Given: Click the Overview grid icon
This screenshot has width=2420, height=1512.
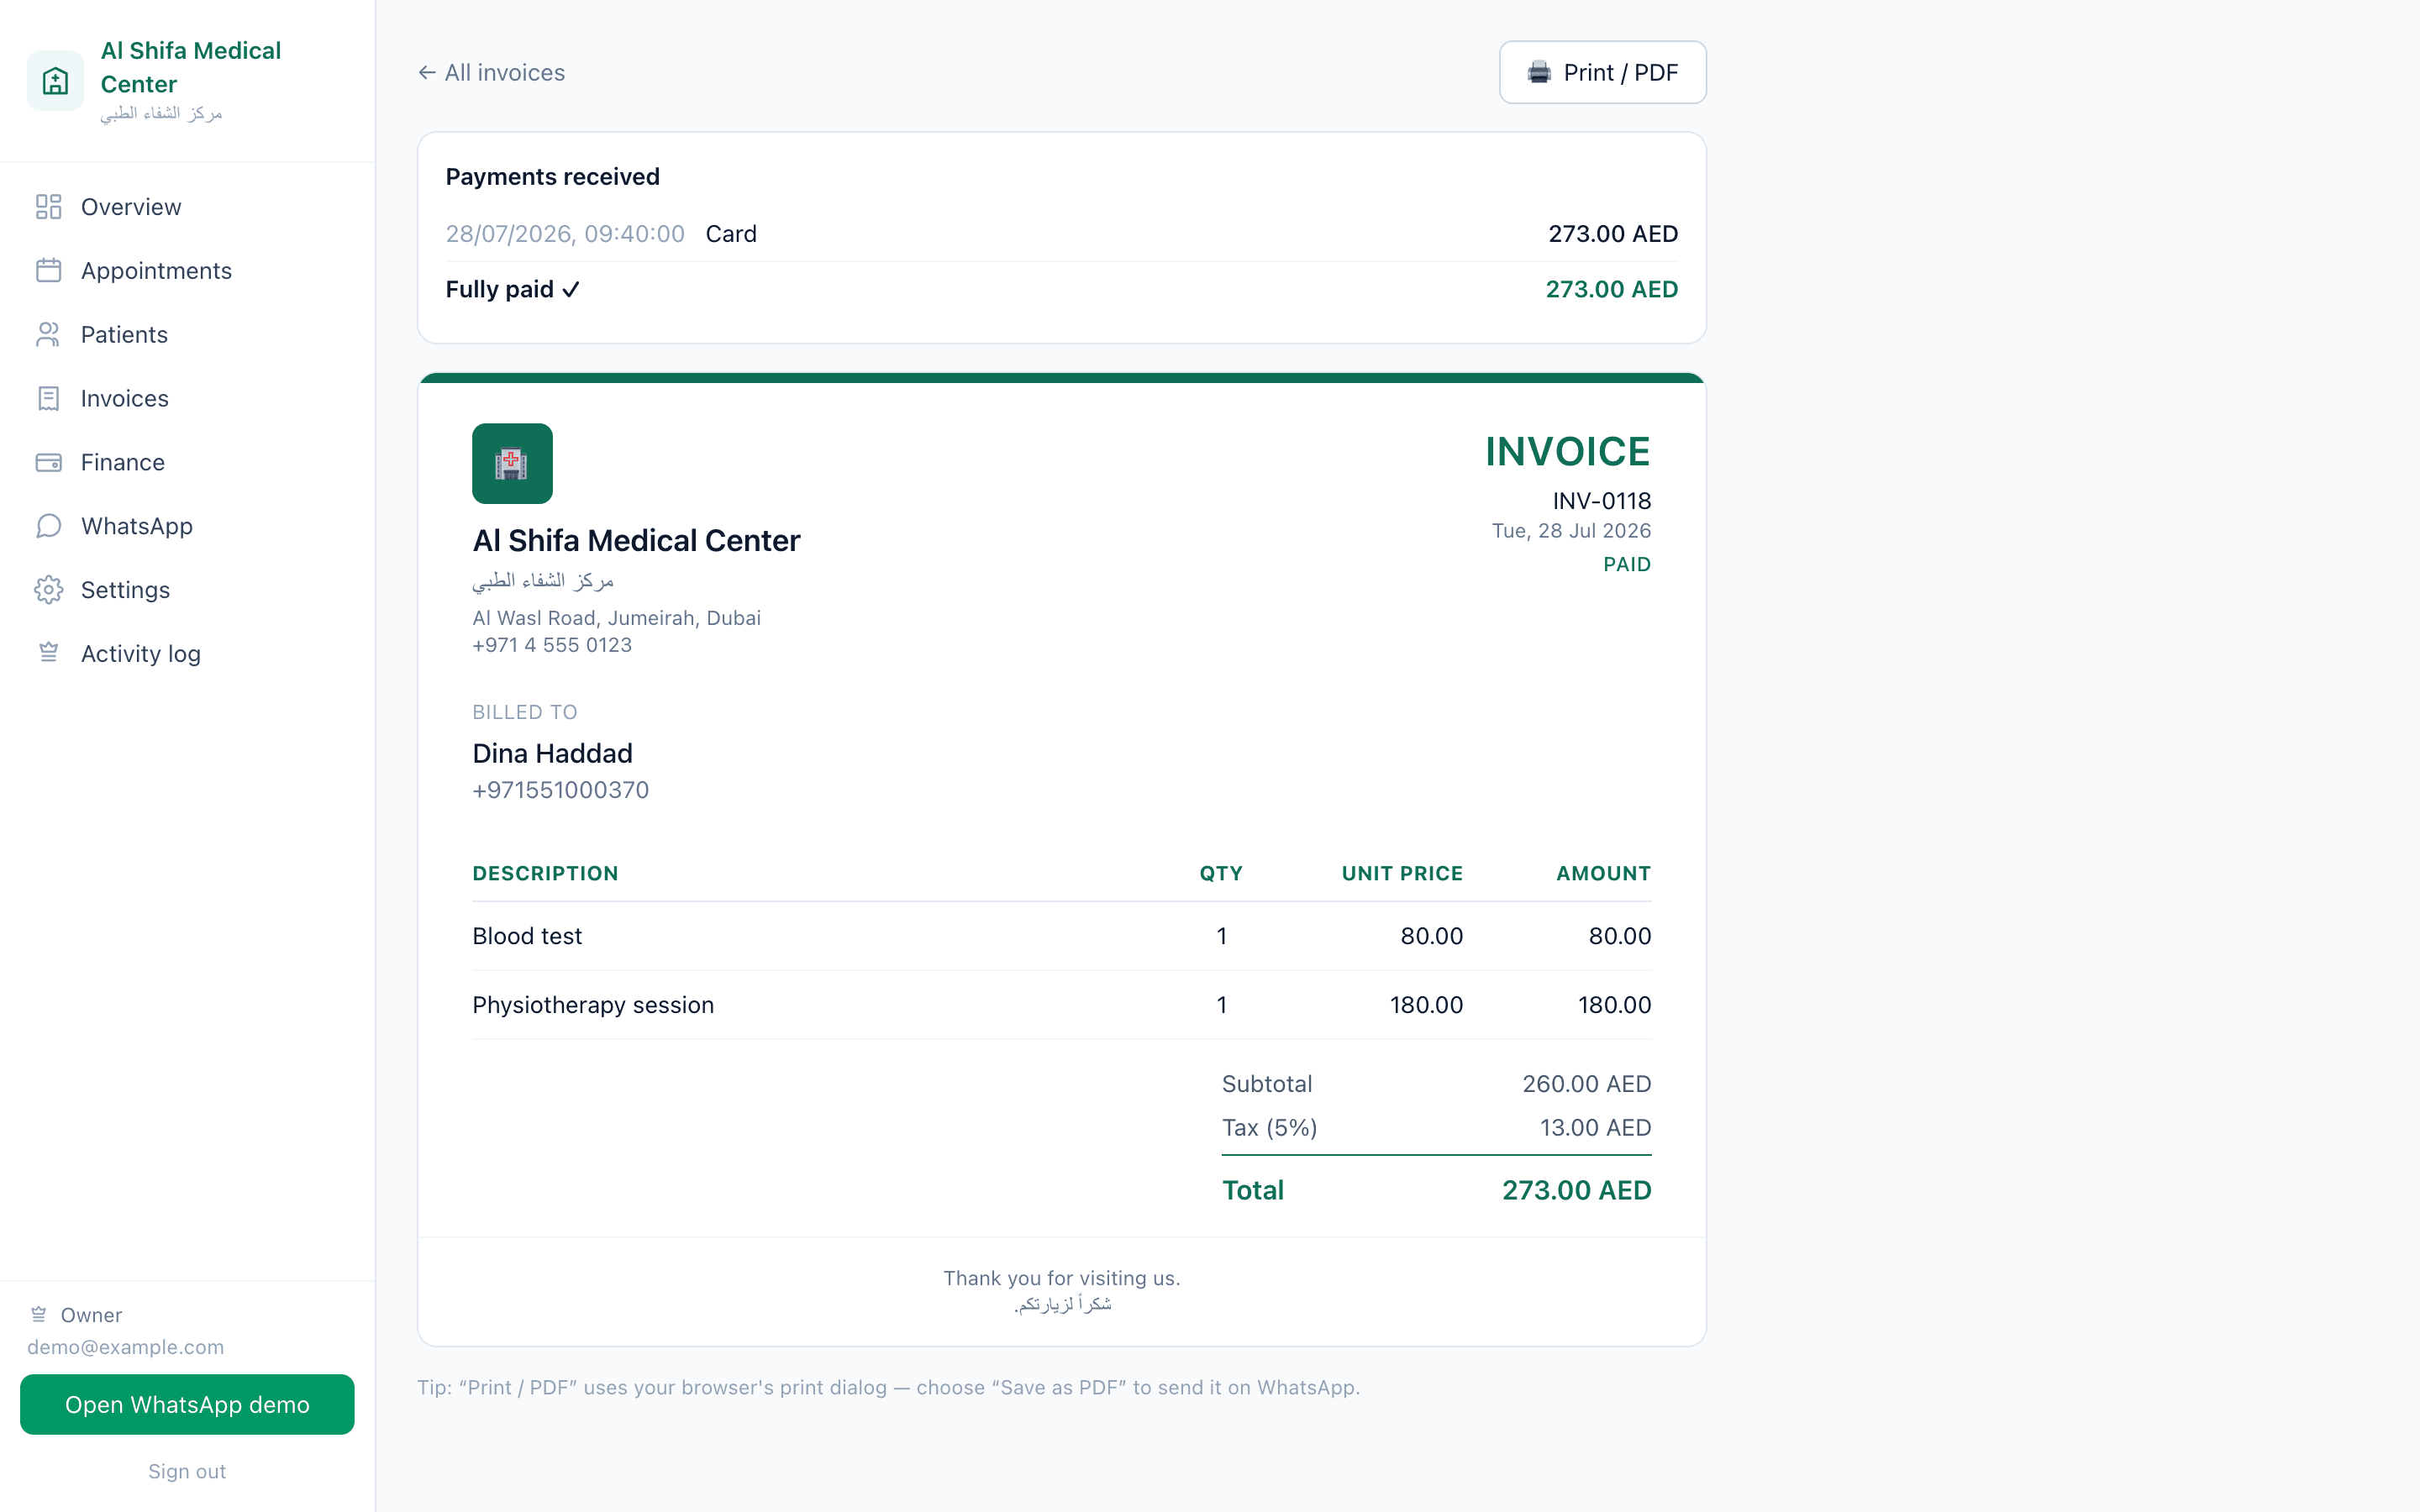Looking at the screenshot, I should pos(48,207).
